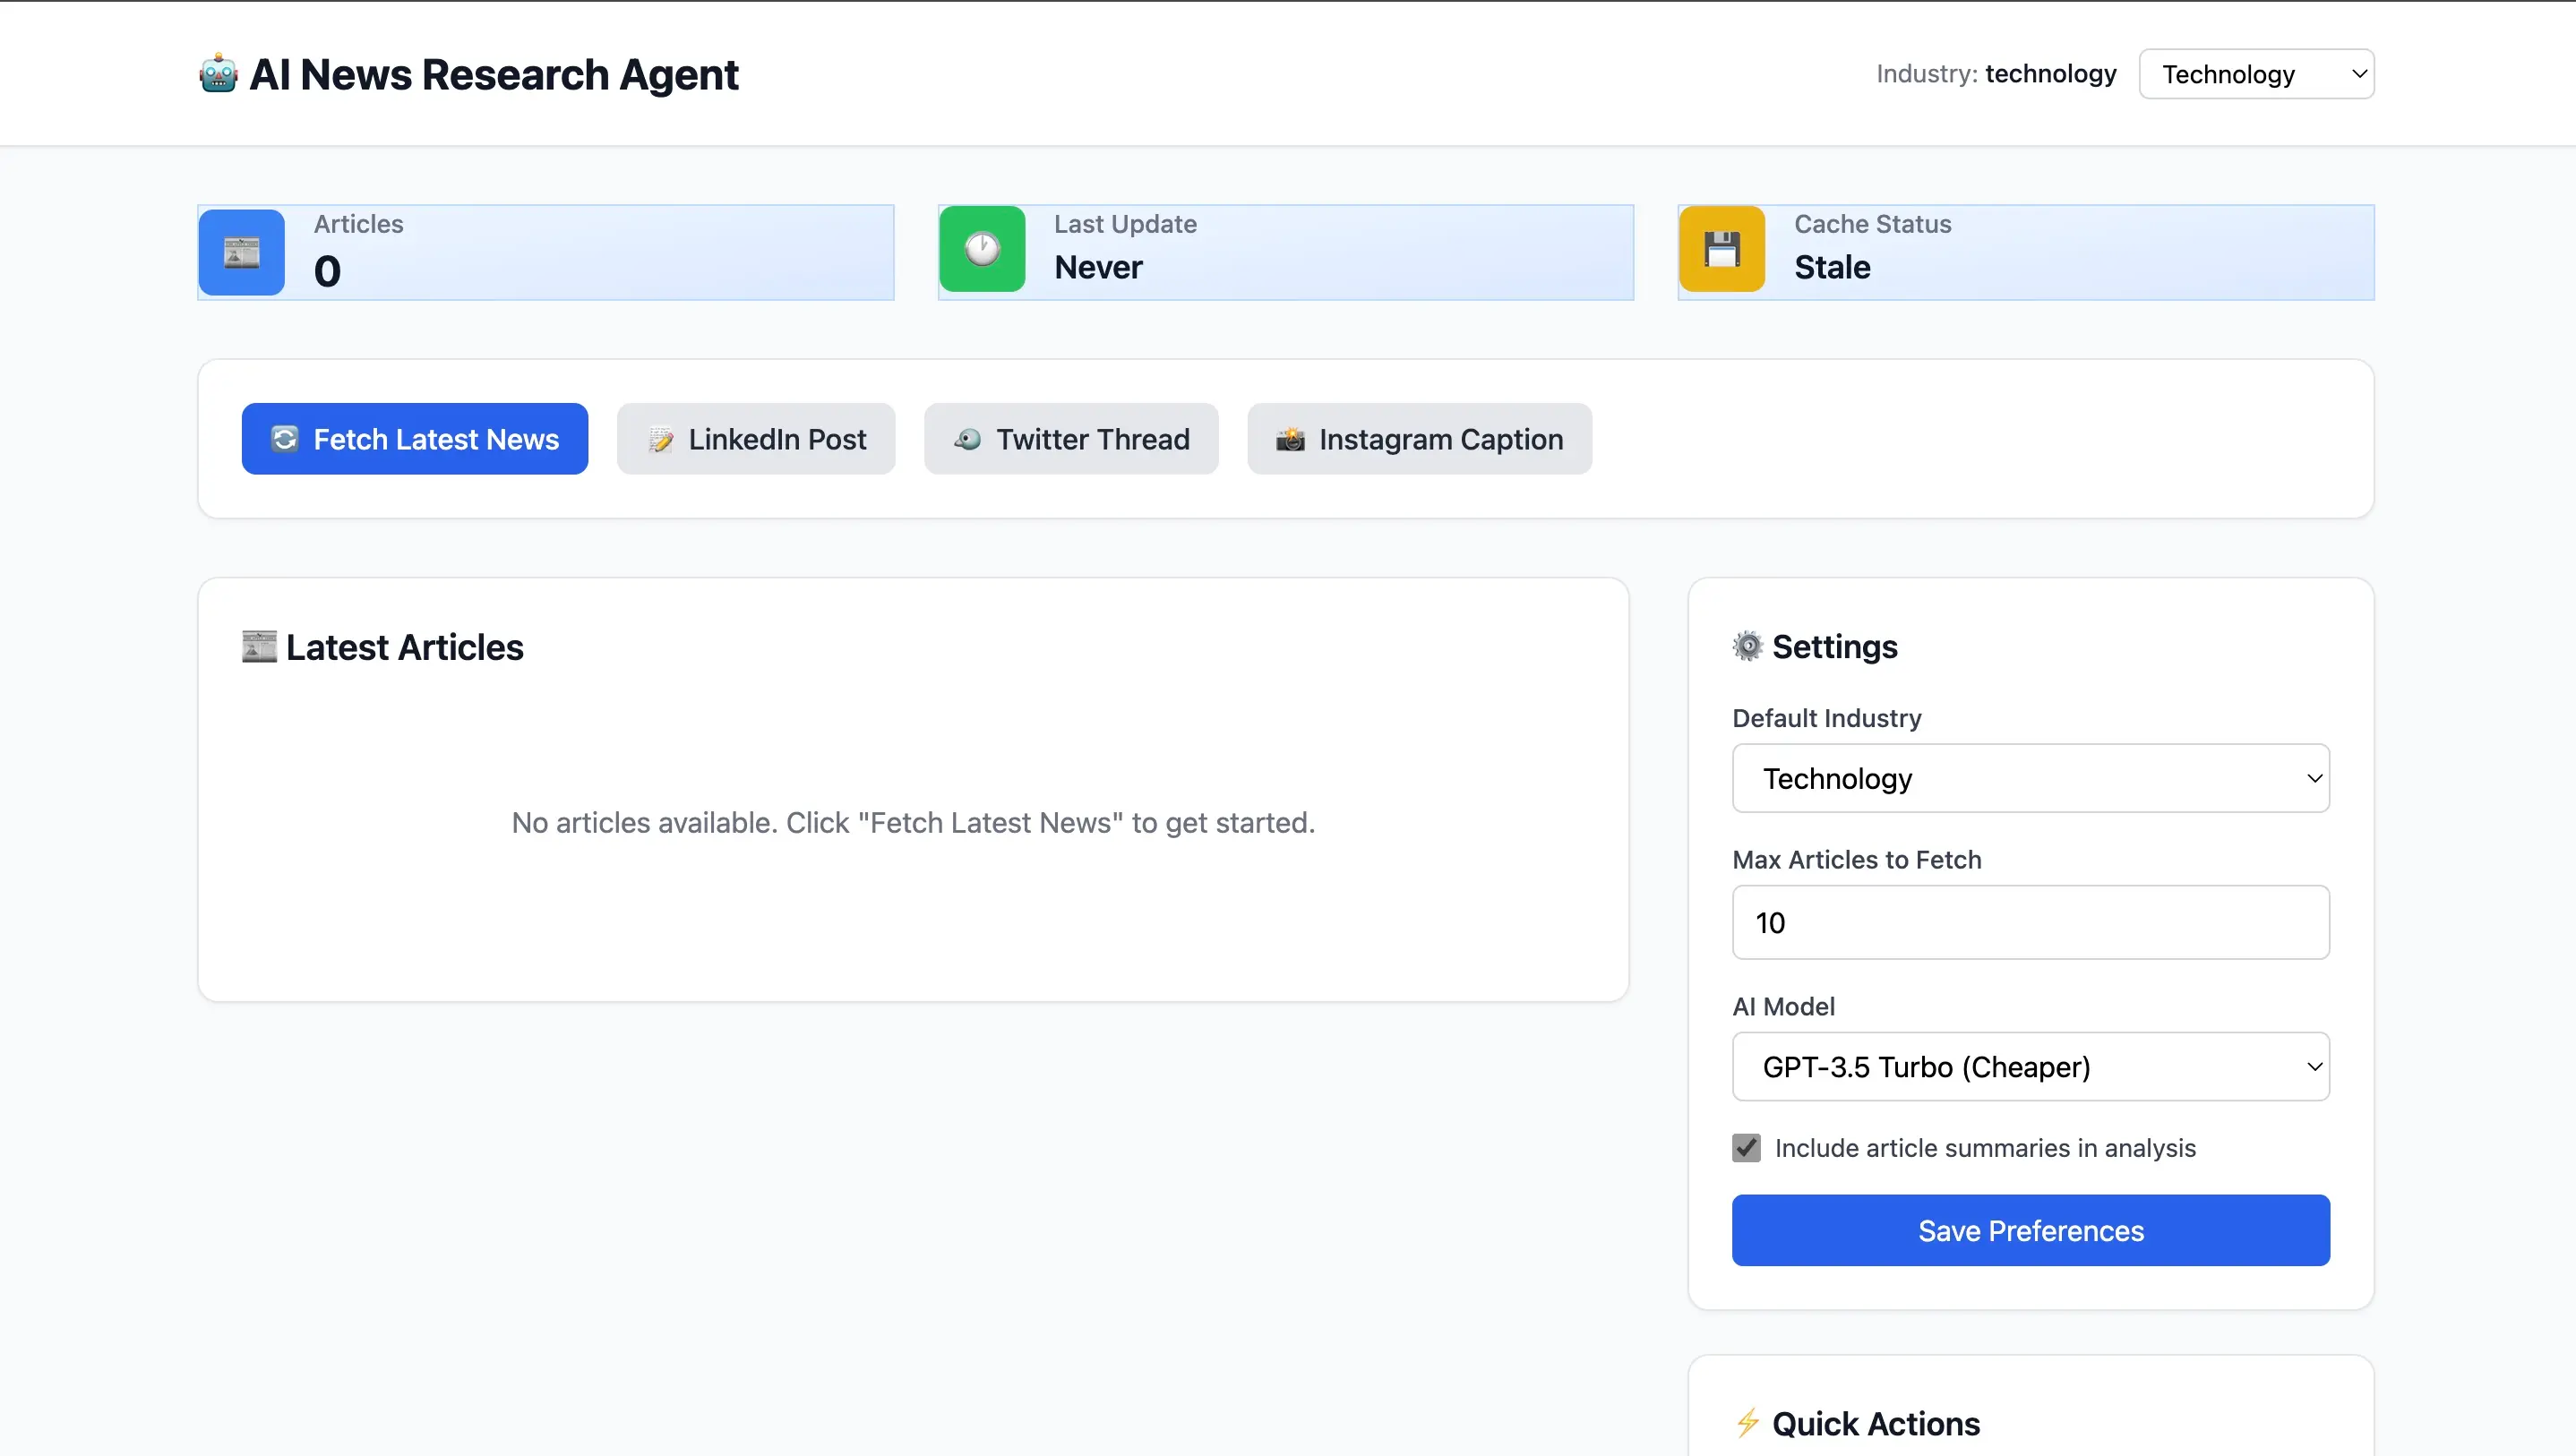The height and width of the screenshot is (1456, 2576).
Task: Click Save Preferences
Action: tap(2030, 1230)
